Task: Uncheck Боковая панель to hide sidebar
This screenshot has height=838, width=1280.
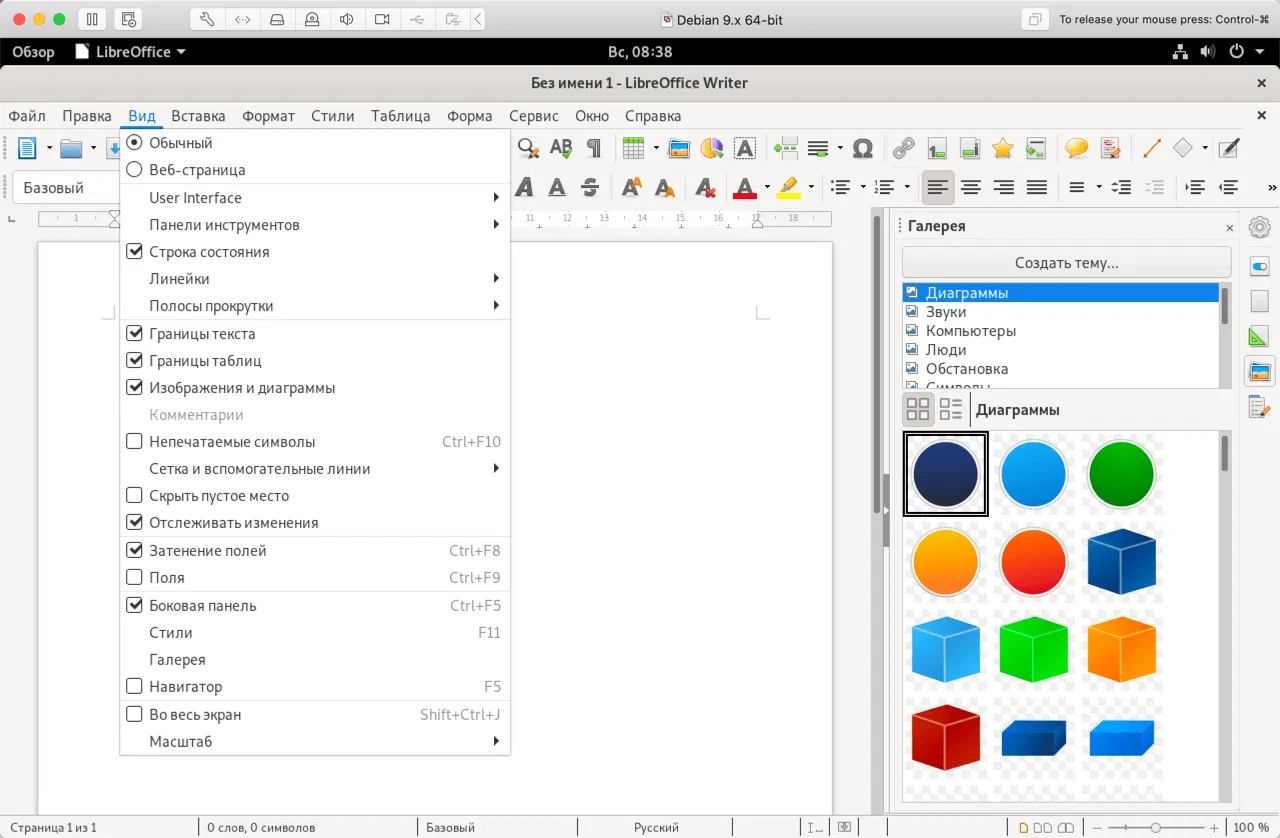Action: point(315,606)
